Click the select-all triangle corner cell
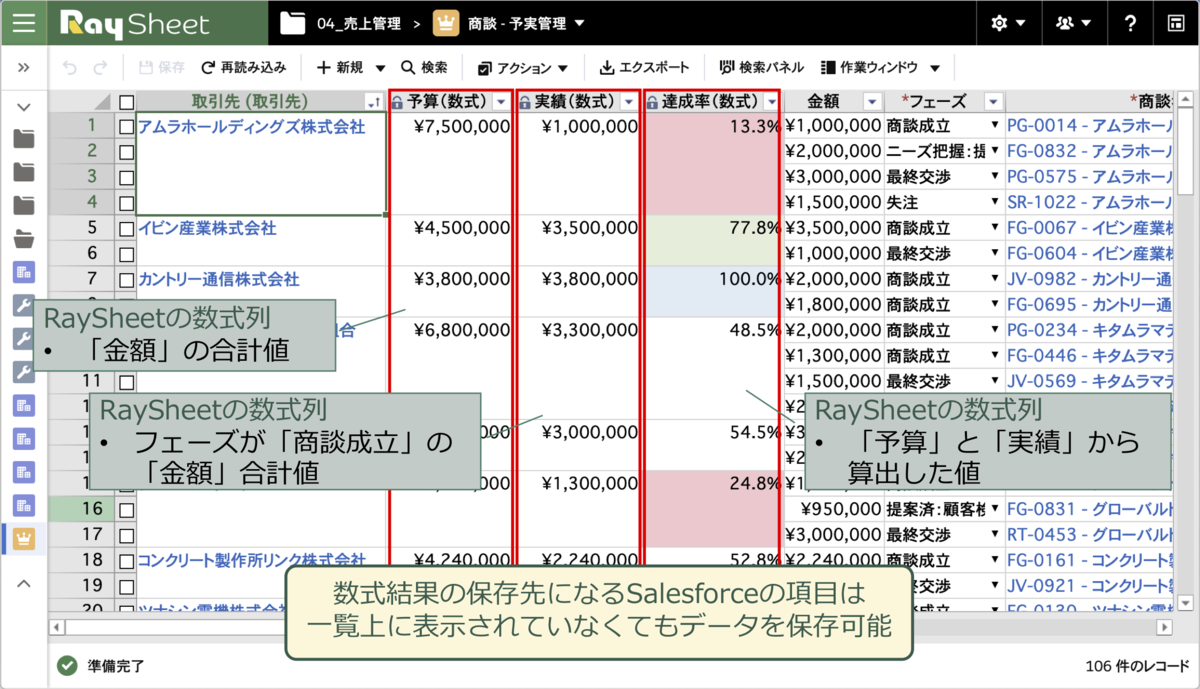This screenshot has width=1200, height=689. coord(102,102)
